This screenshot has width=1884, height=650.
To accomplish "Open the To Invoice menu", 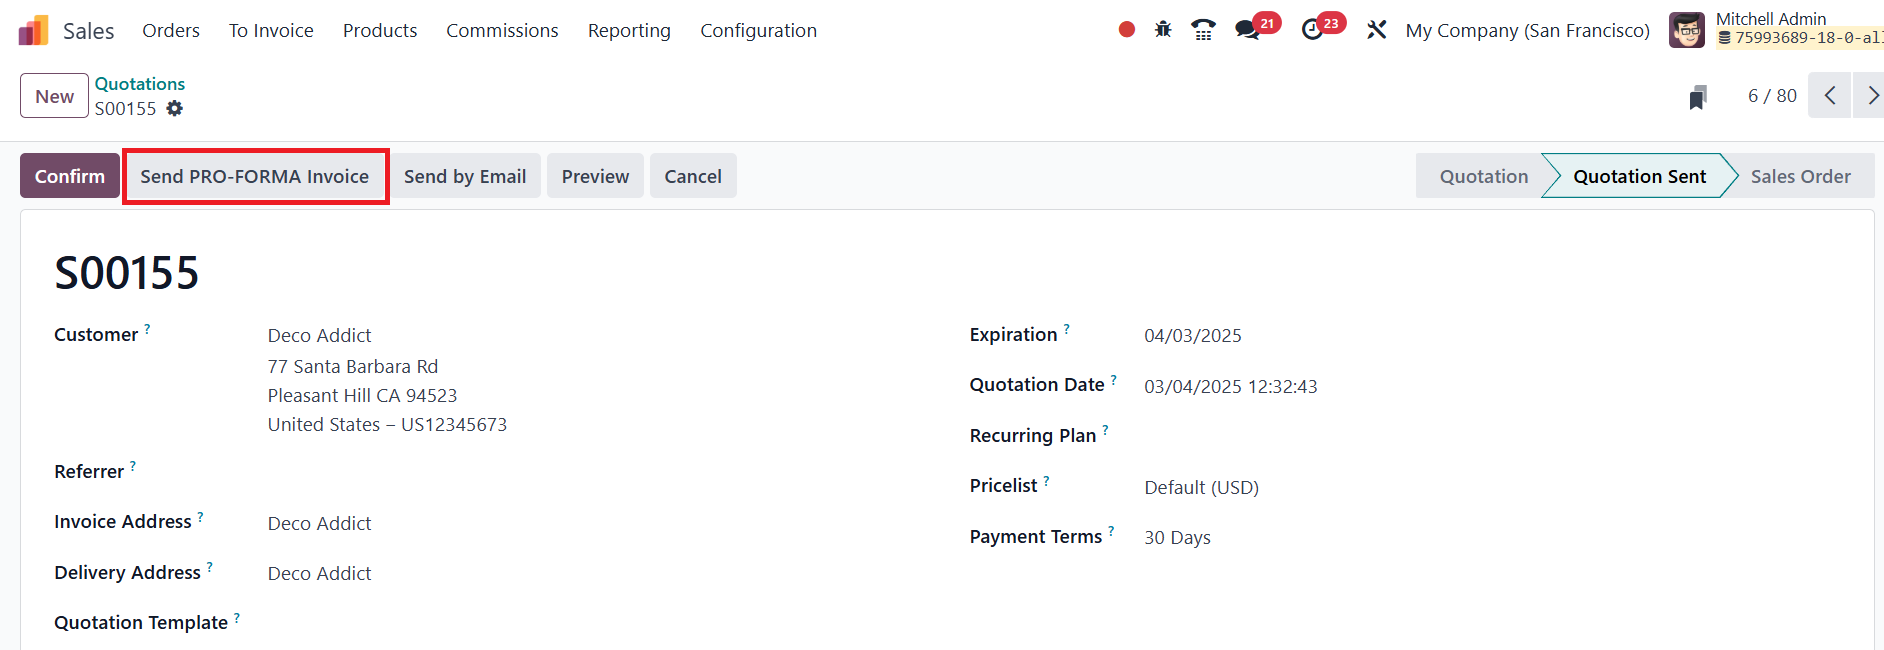I will point(271,31).
